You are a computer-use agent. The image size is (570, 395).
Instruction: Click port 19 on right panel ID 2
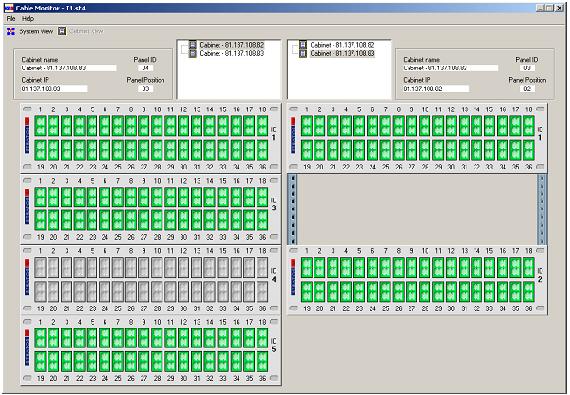tap(307, 291)
